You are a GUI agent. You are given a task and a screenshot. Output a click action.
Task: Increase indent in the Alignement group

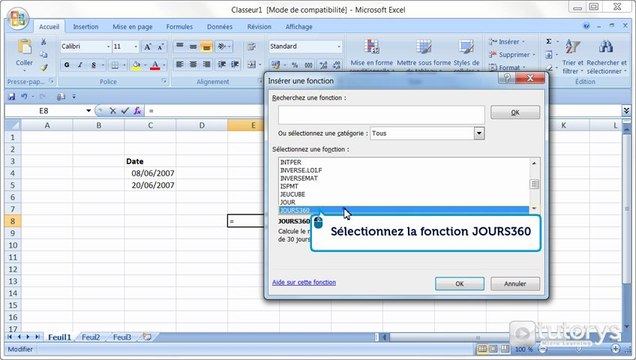point(235,64)
